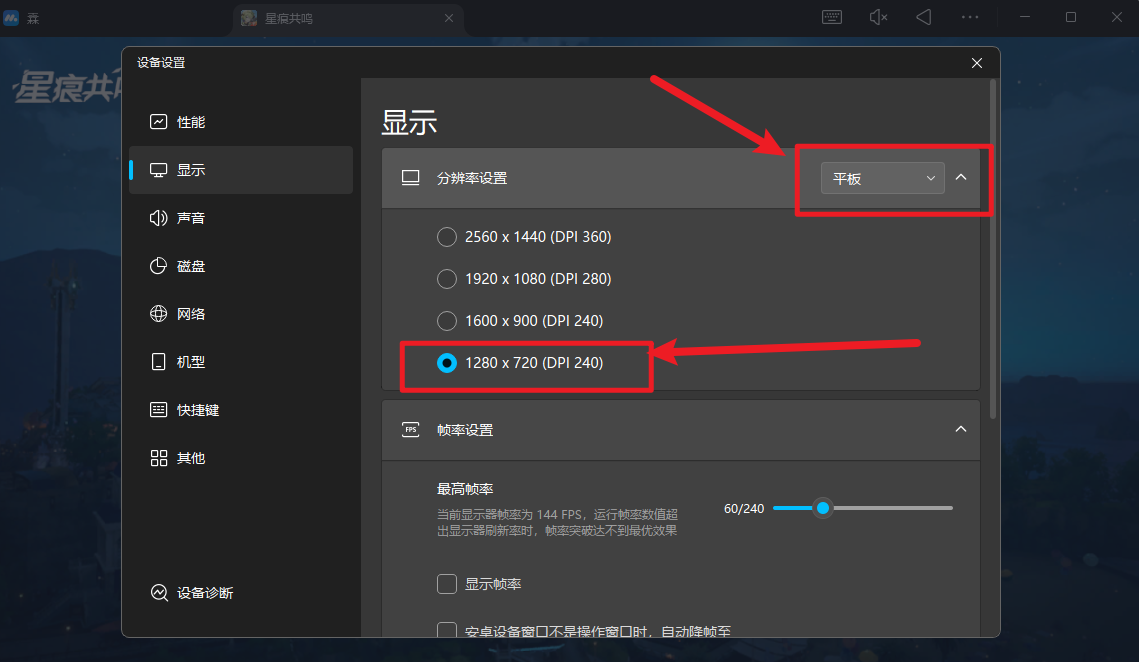
Task: Collapse the 分辨率设置 section
Action: [x=961, y=178]
